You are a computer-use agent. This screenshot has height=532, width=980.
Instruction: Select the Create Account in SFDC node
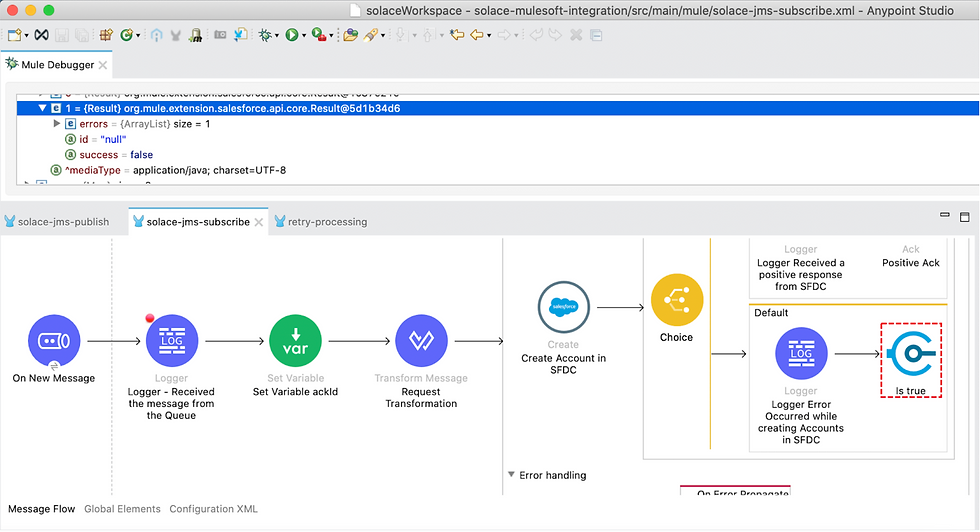click(x=563, y=307)
